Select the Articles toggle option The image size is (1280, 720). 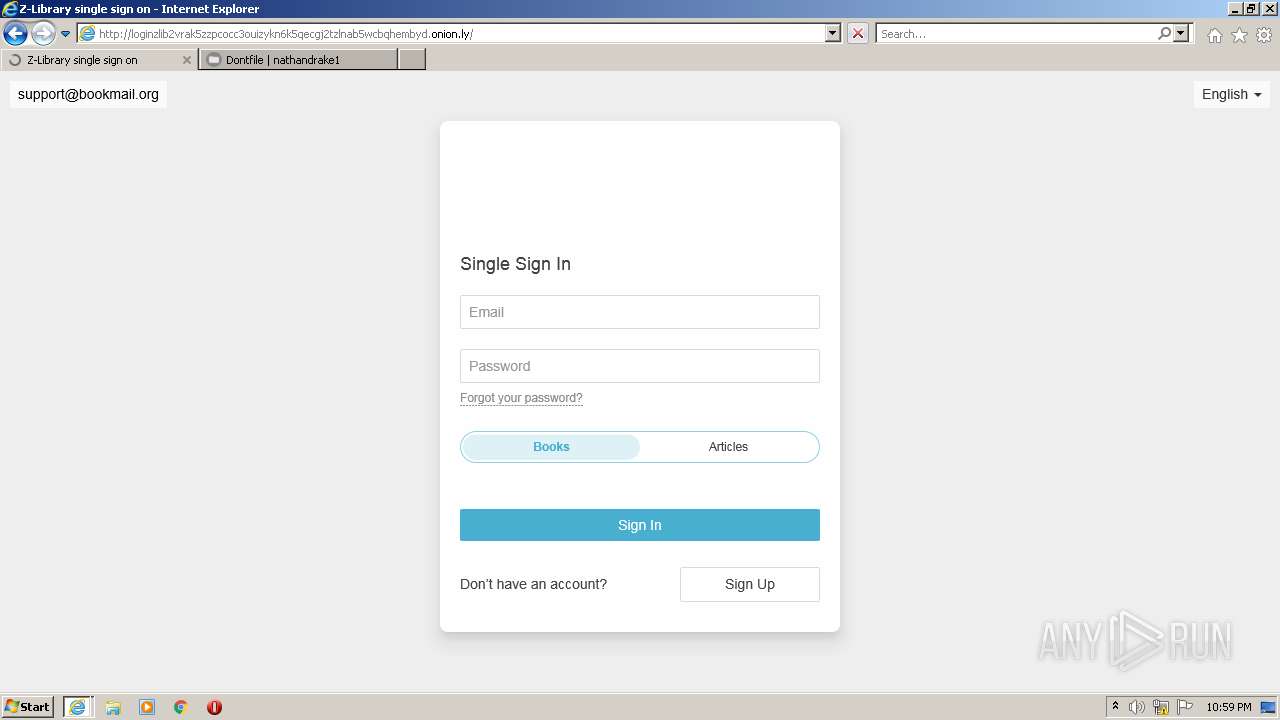pyautogui.click(x=728, y=447)
